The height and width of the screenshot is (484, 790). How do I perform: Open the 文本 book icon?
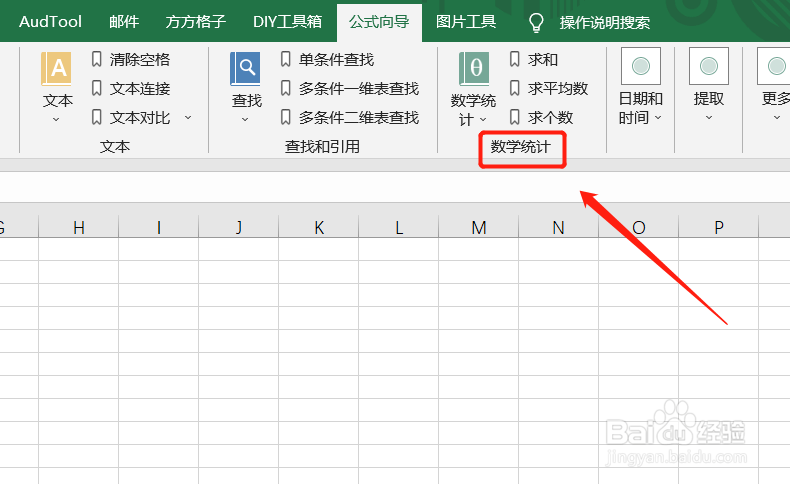[56, 68]
